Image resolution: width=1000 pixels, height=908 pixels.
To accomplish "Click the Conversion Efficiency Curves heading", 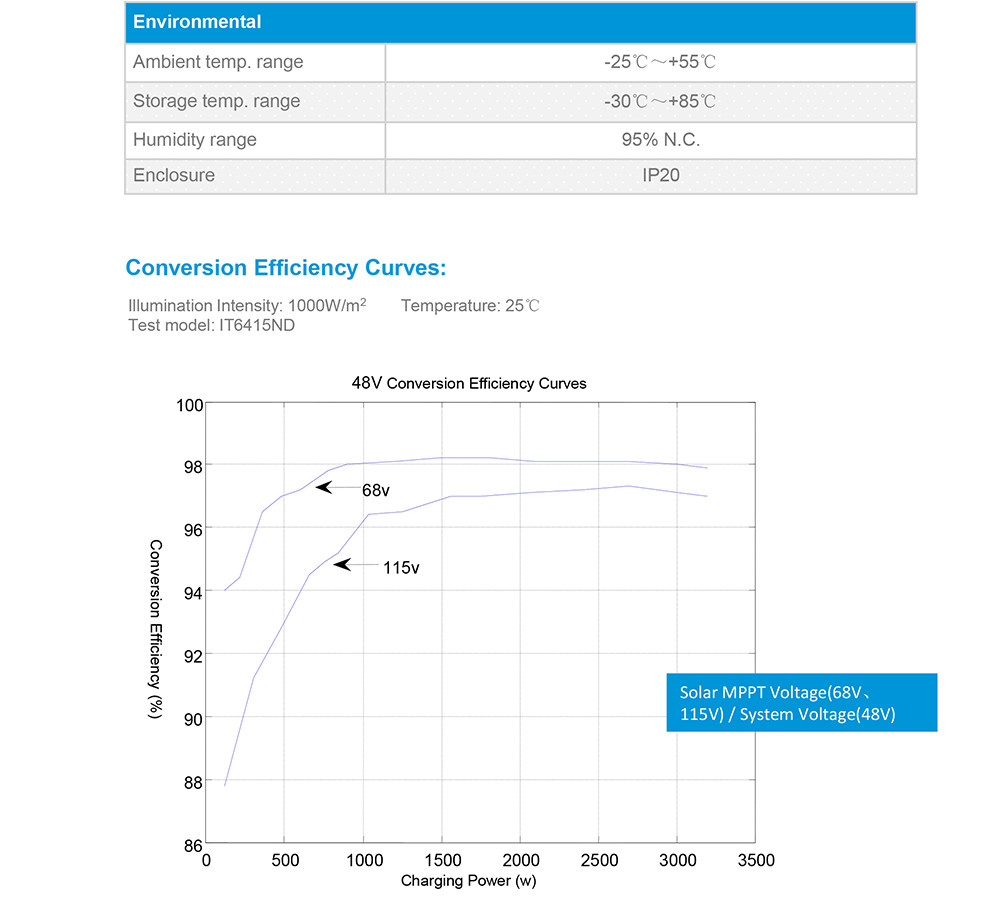I will [286, 268].
